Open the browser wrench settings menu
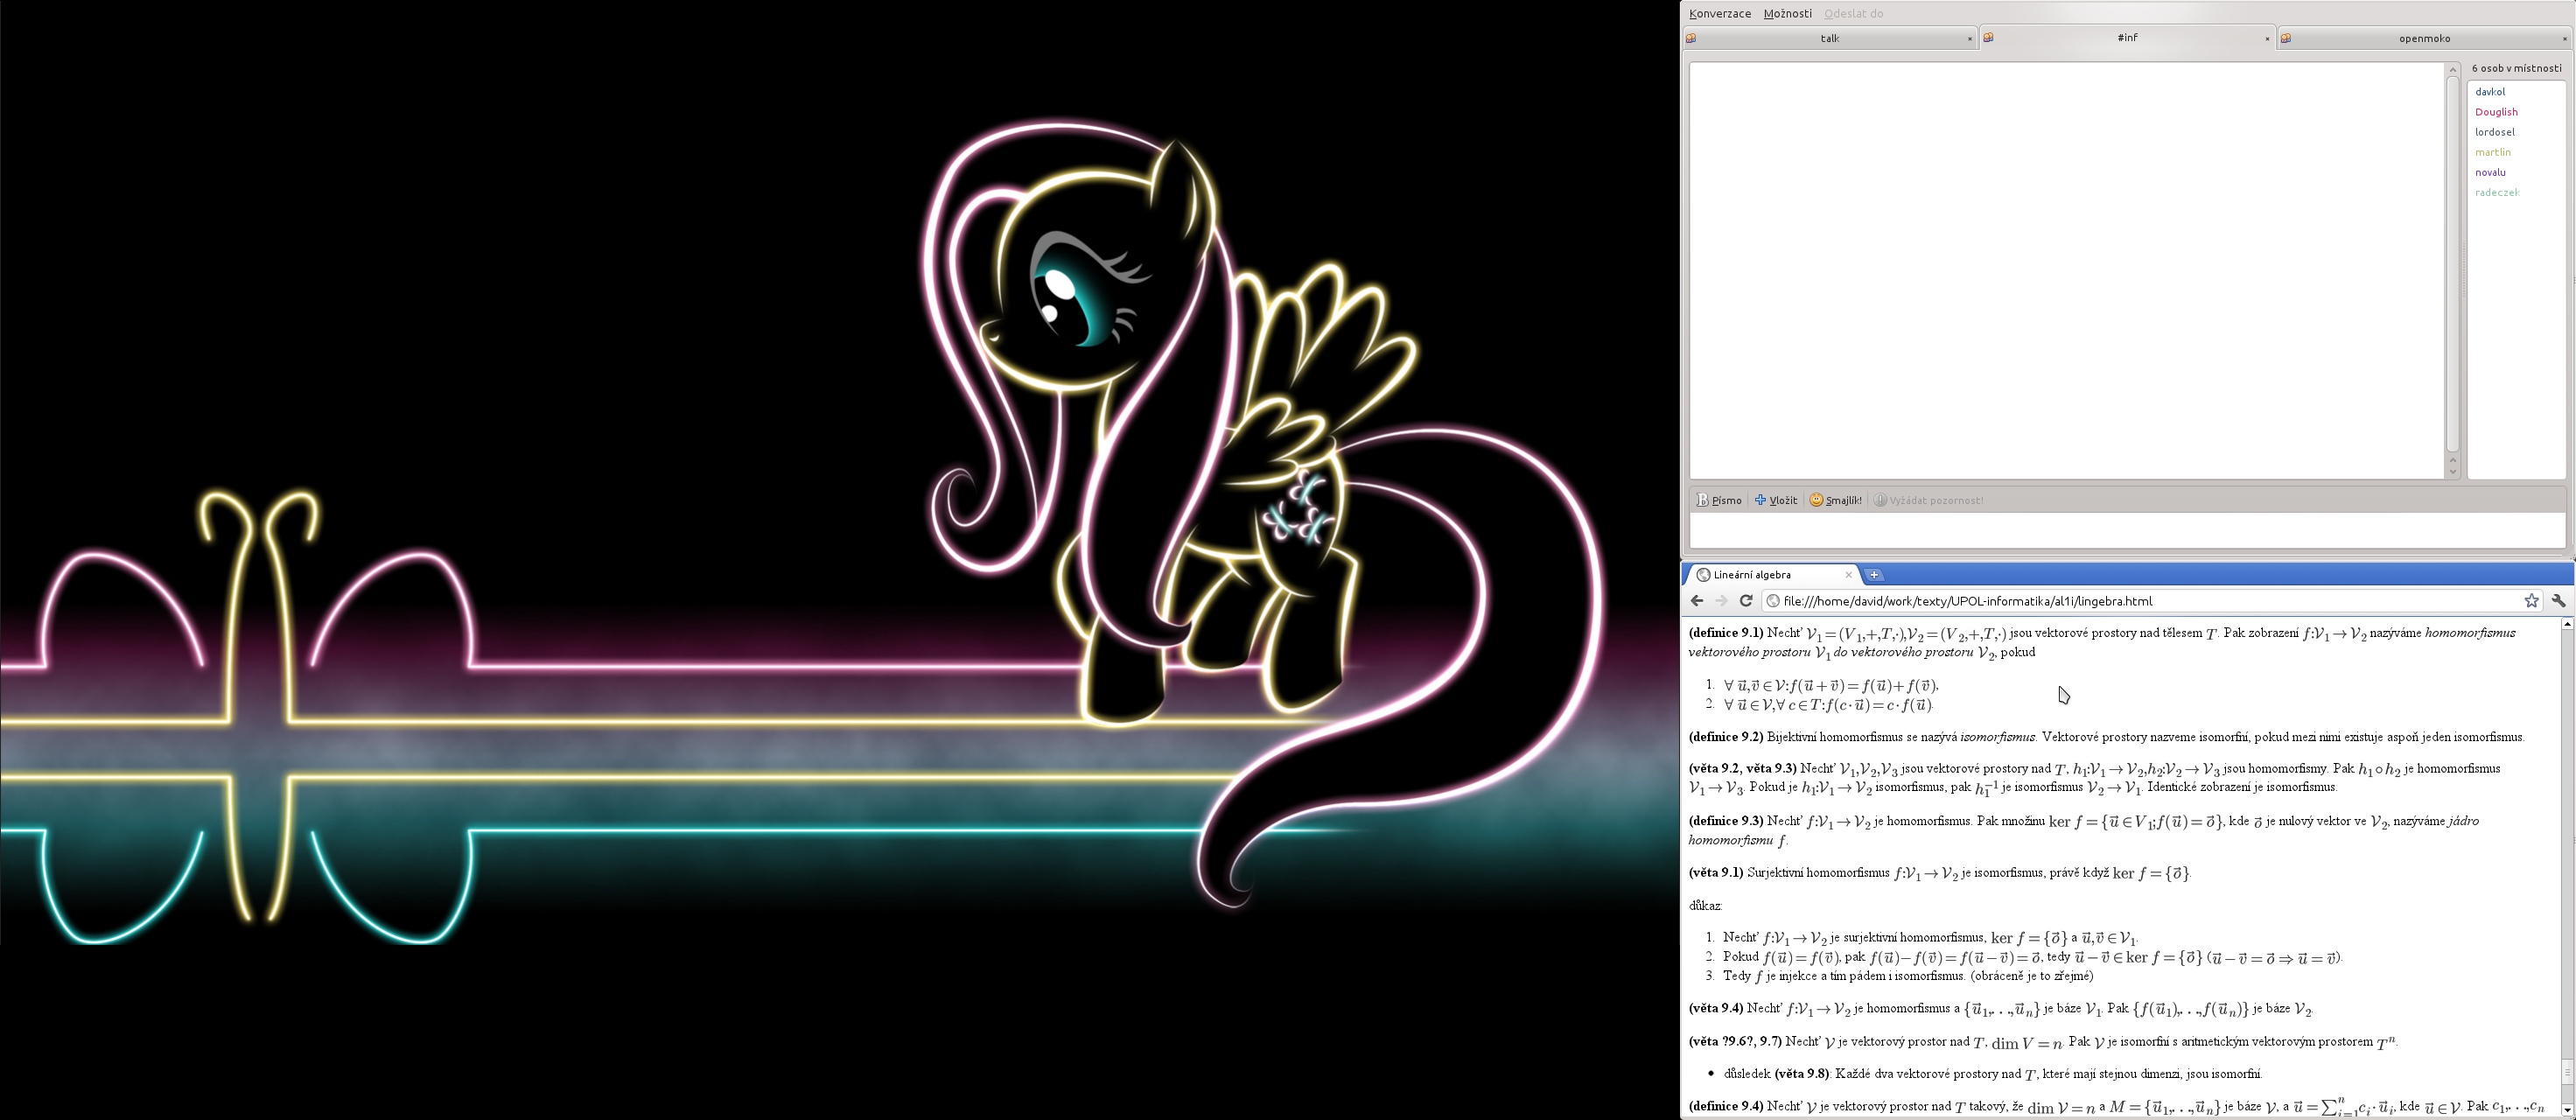 click(x=2559, y=601)
